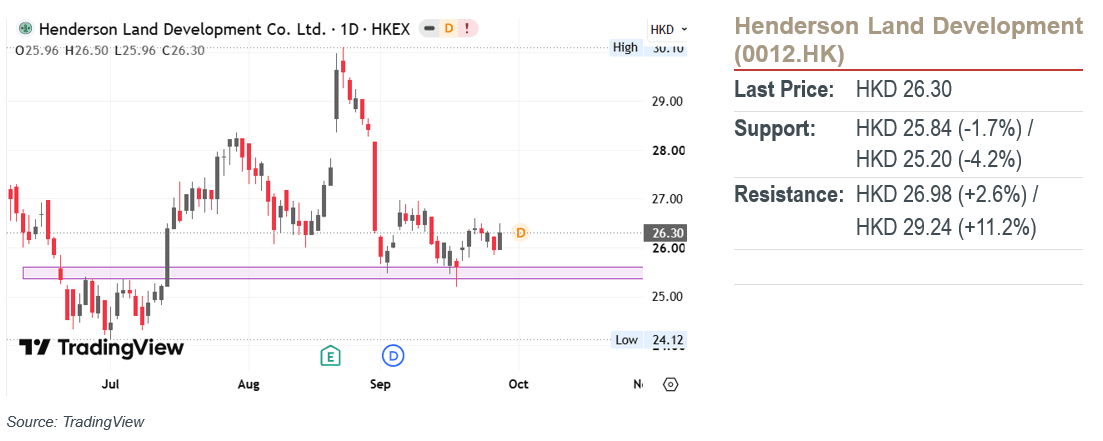Click the 24.12 low price value
The width and height of the screenshot is (1103, 441).
[x=668, y=340]
